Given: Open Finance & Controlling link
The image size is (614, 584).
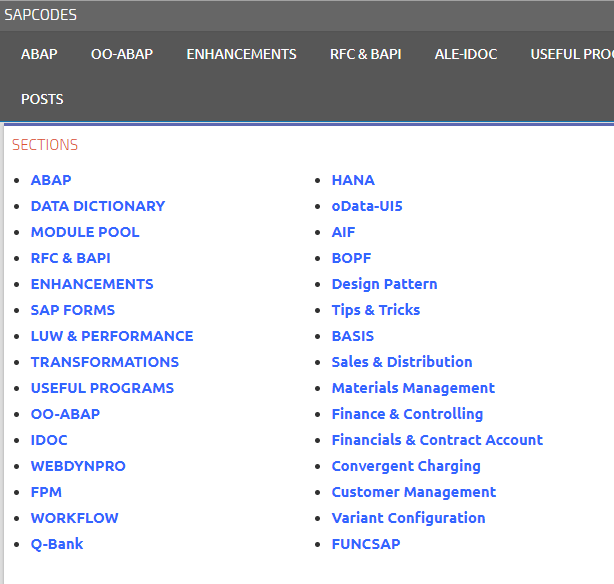Looking at the screenshot, I should (x=407, y=414).
